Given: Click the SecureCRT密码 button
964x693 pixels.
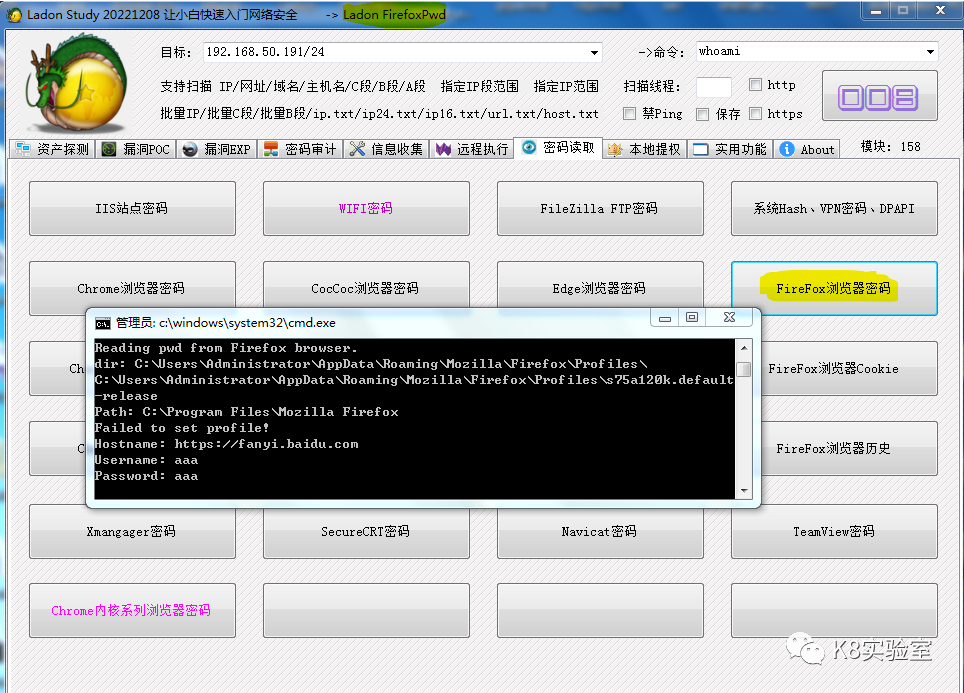Looking at the screenshot, I should [x=366, y=533].
